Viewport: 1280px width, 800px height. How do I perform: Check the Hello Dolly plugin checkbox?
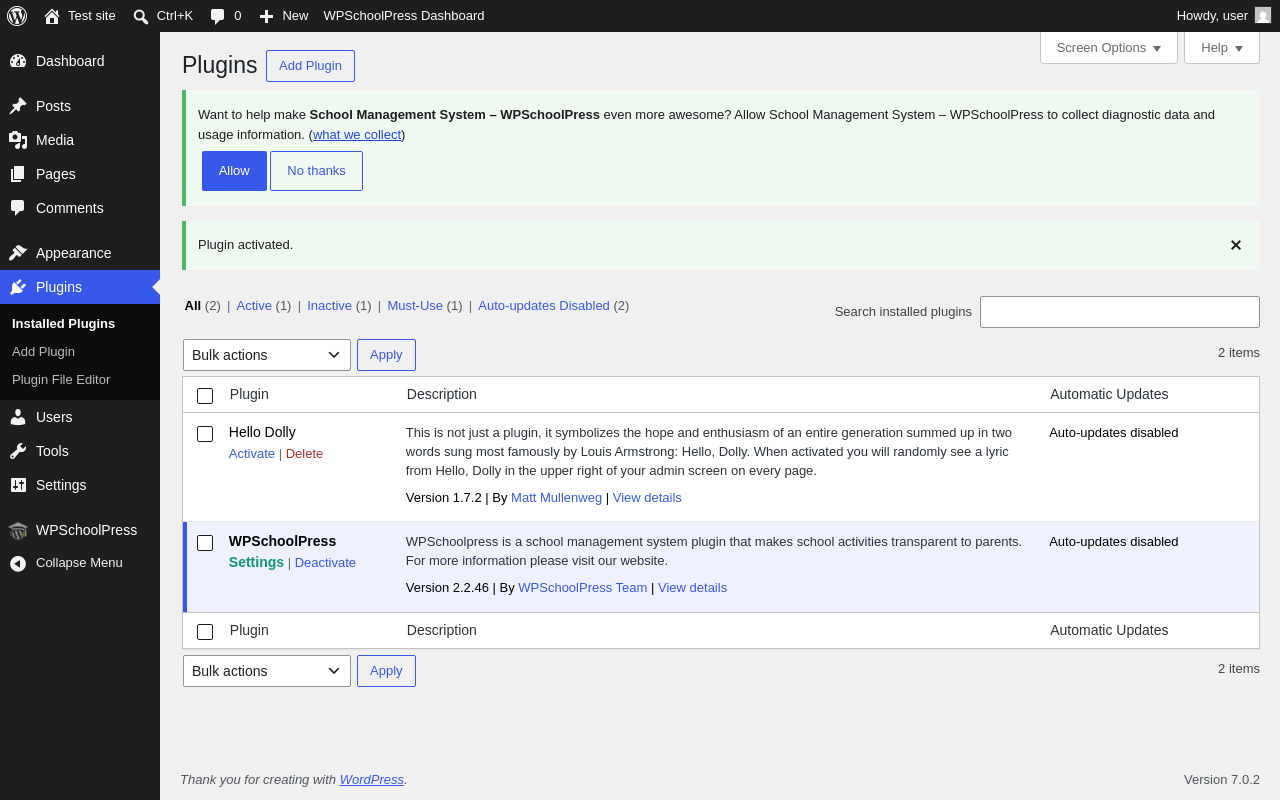205,434
